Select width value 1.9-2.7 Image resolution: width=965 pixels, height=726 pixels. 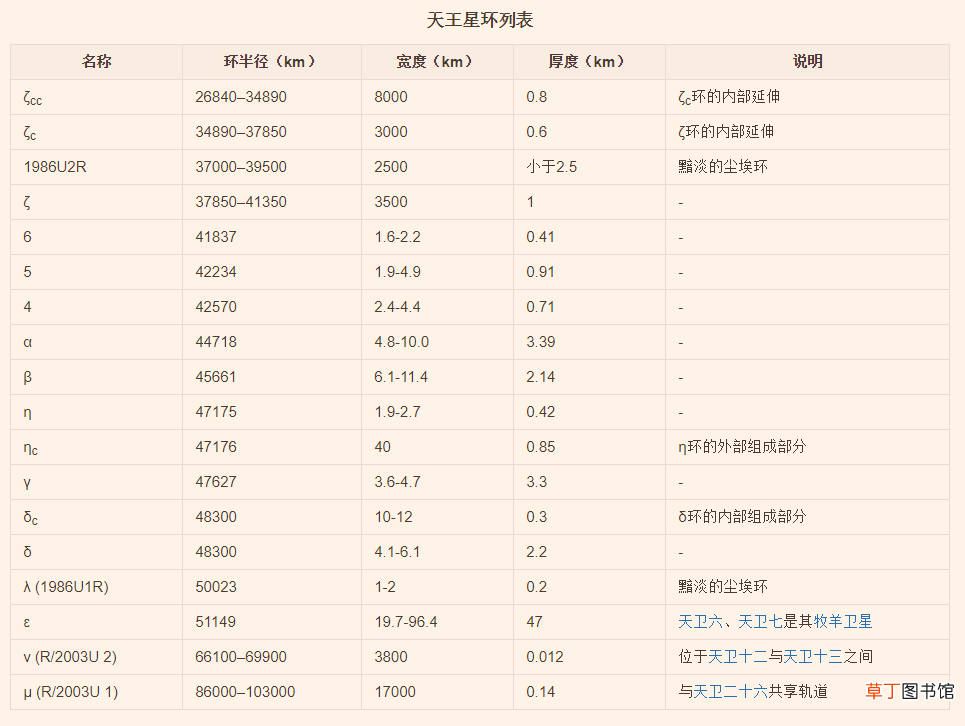pos(398,412)
